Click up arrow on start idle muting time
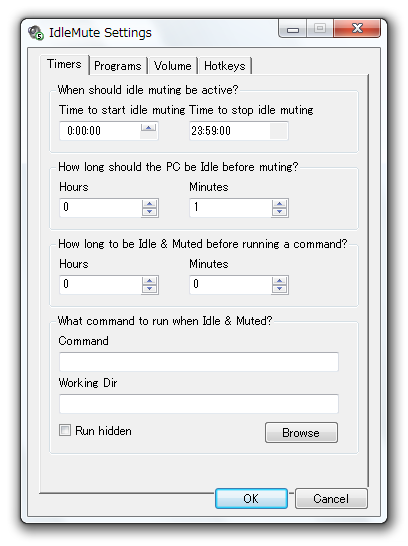The width and height of the screenshot is (408, 546). (x=149, y=127)
